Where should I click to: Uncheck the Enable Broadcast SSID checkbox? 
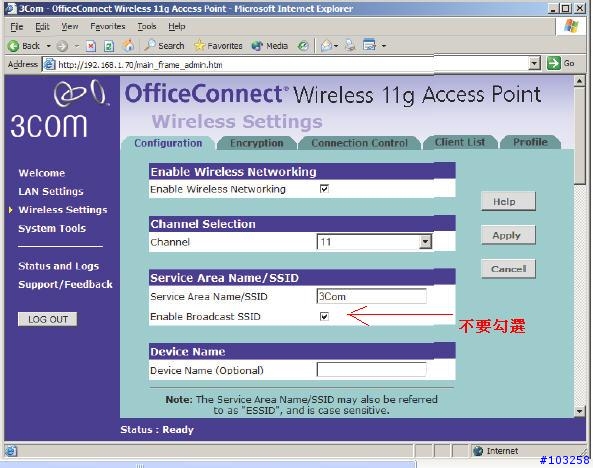(x=324, y=316)
